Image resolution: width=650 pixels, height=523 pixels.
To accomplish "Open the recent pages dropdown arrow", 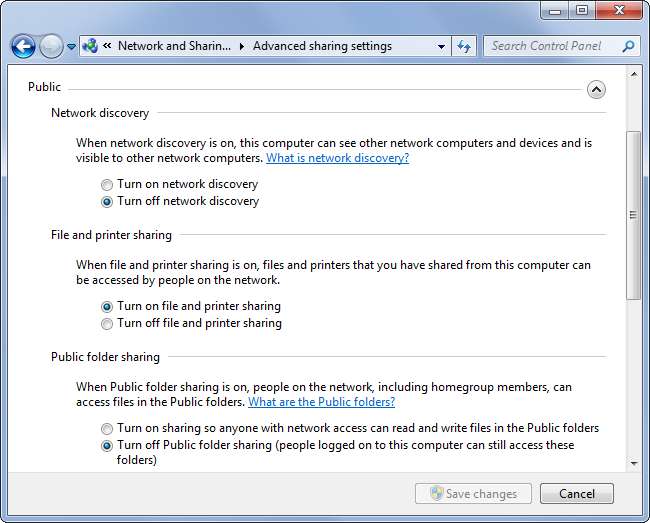I will 72,47.
